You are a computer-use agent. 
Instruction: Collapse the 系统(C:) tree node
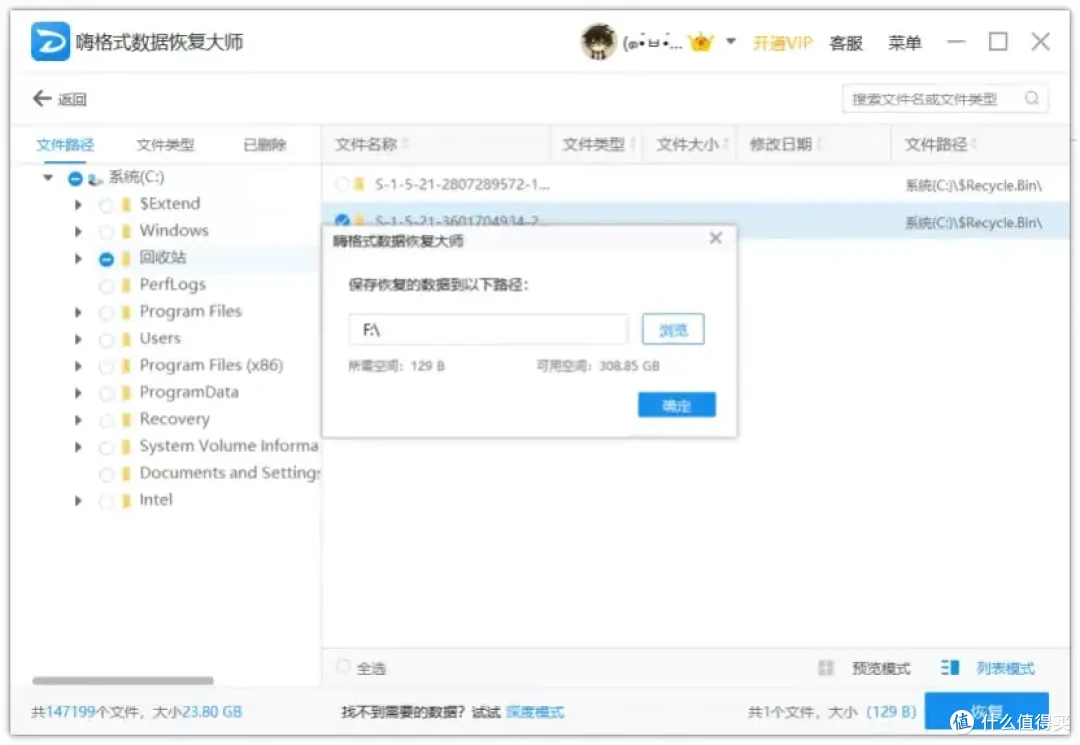(48, 178)
